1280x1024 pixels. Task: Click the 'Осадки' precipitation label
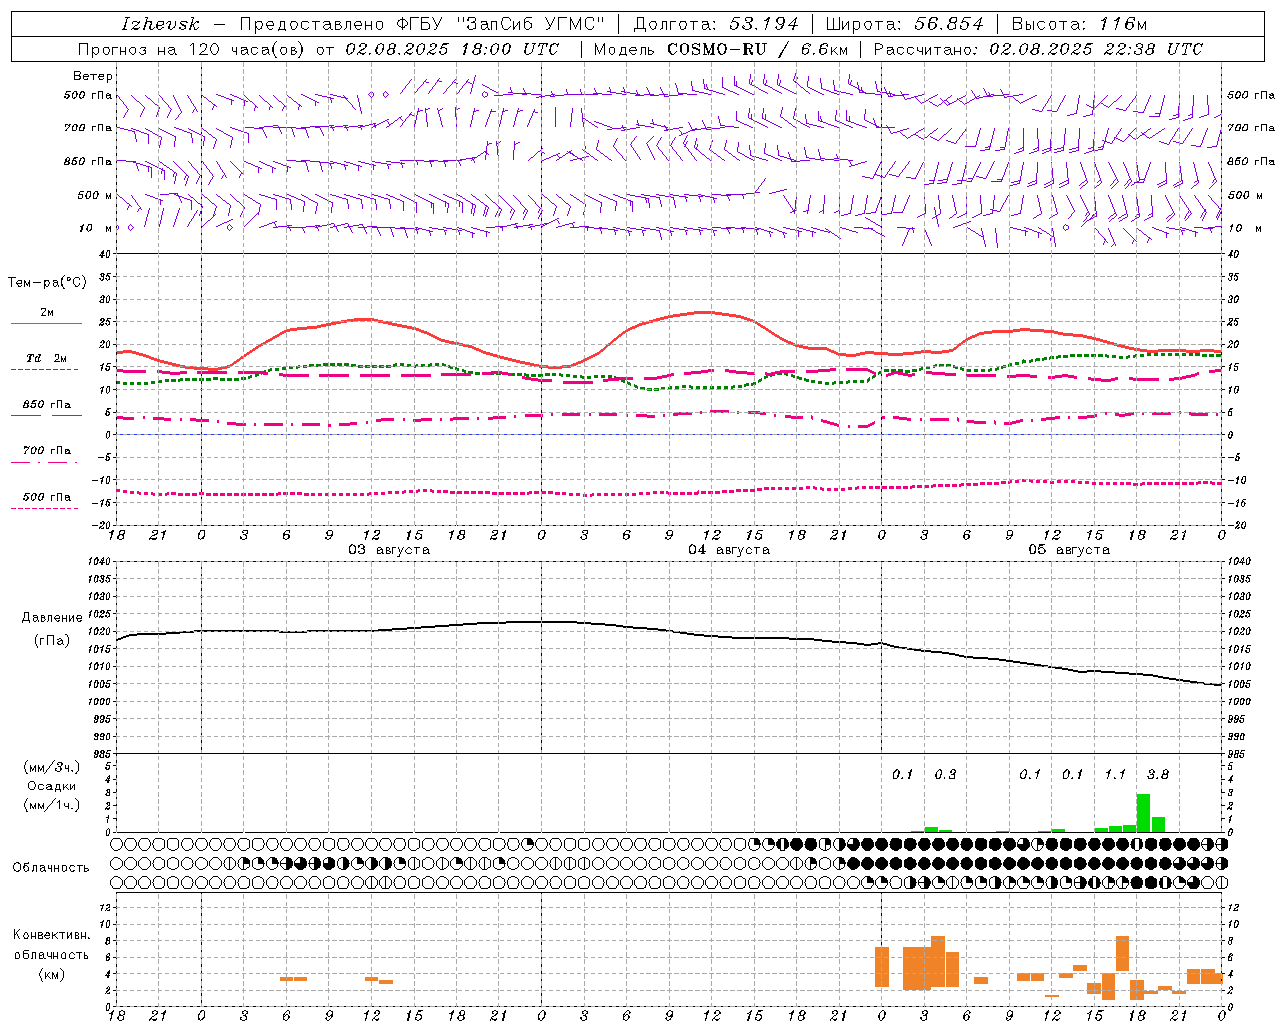point(52,786)
